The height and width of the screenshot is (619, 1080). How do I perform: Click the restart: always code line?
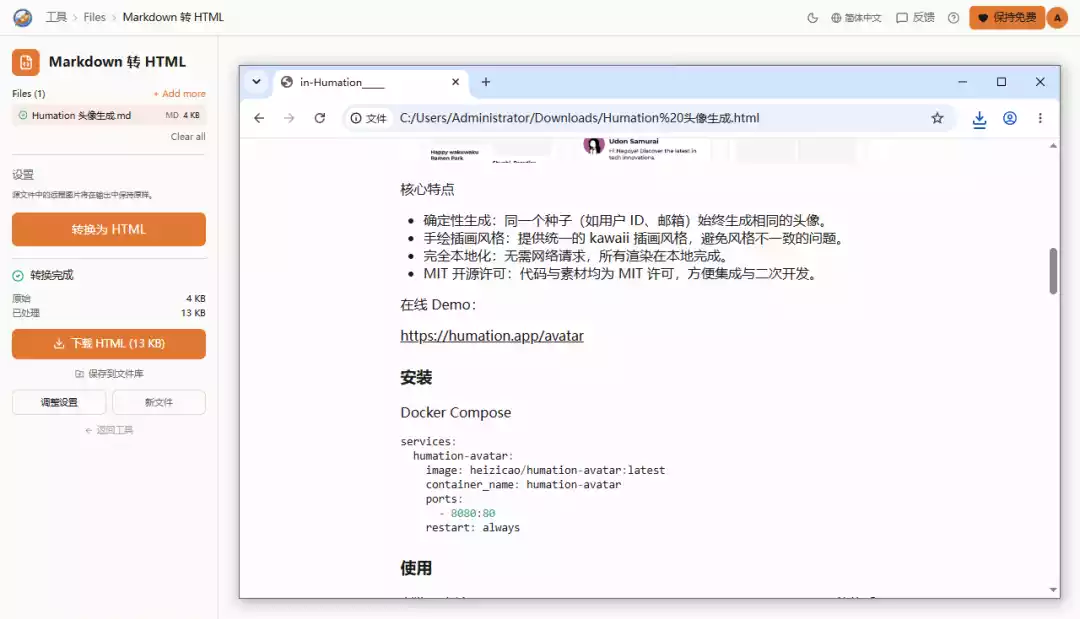[x=472, y=527]
